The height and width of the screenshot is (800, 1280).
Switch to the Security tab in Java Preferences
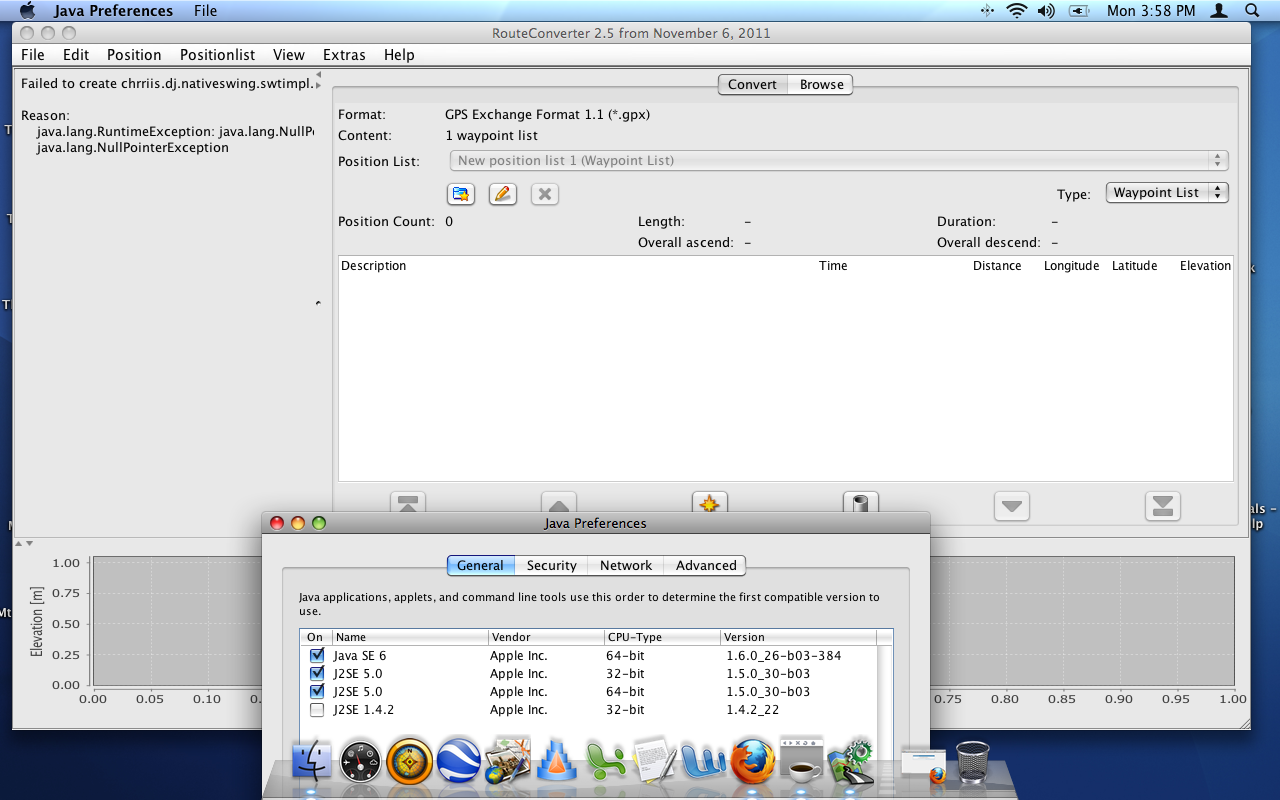tap(552, 565)
